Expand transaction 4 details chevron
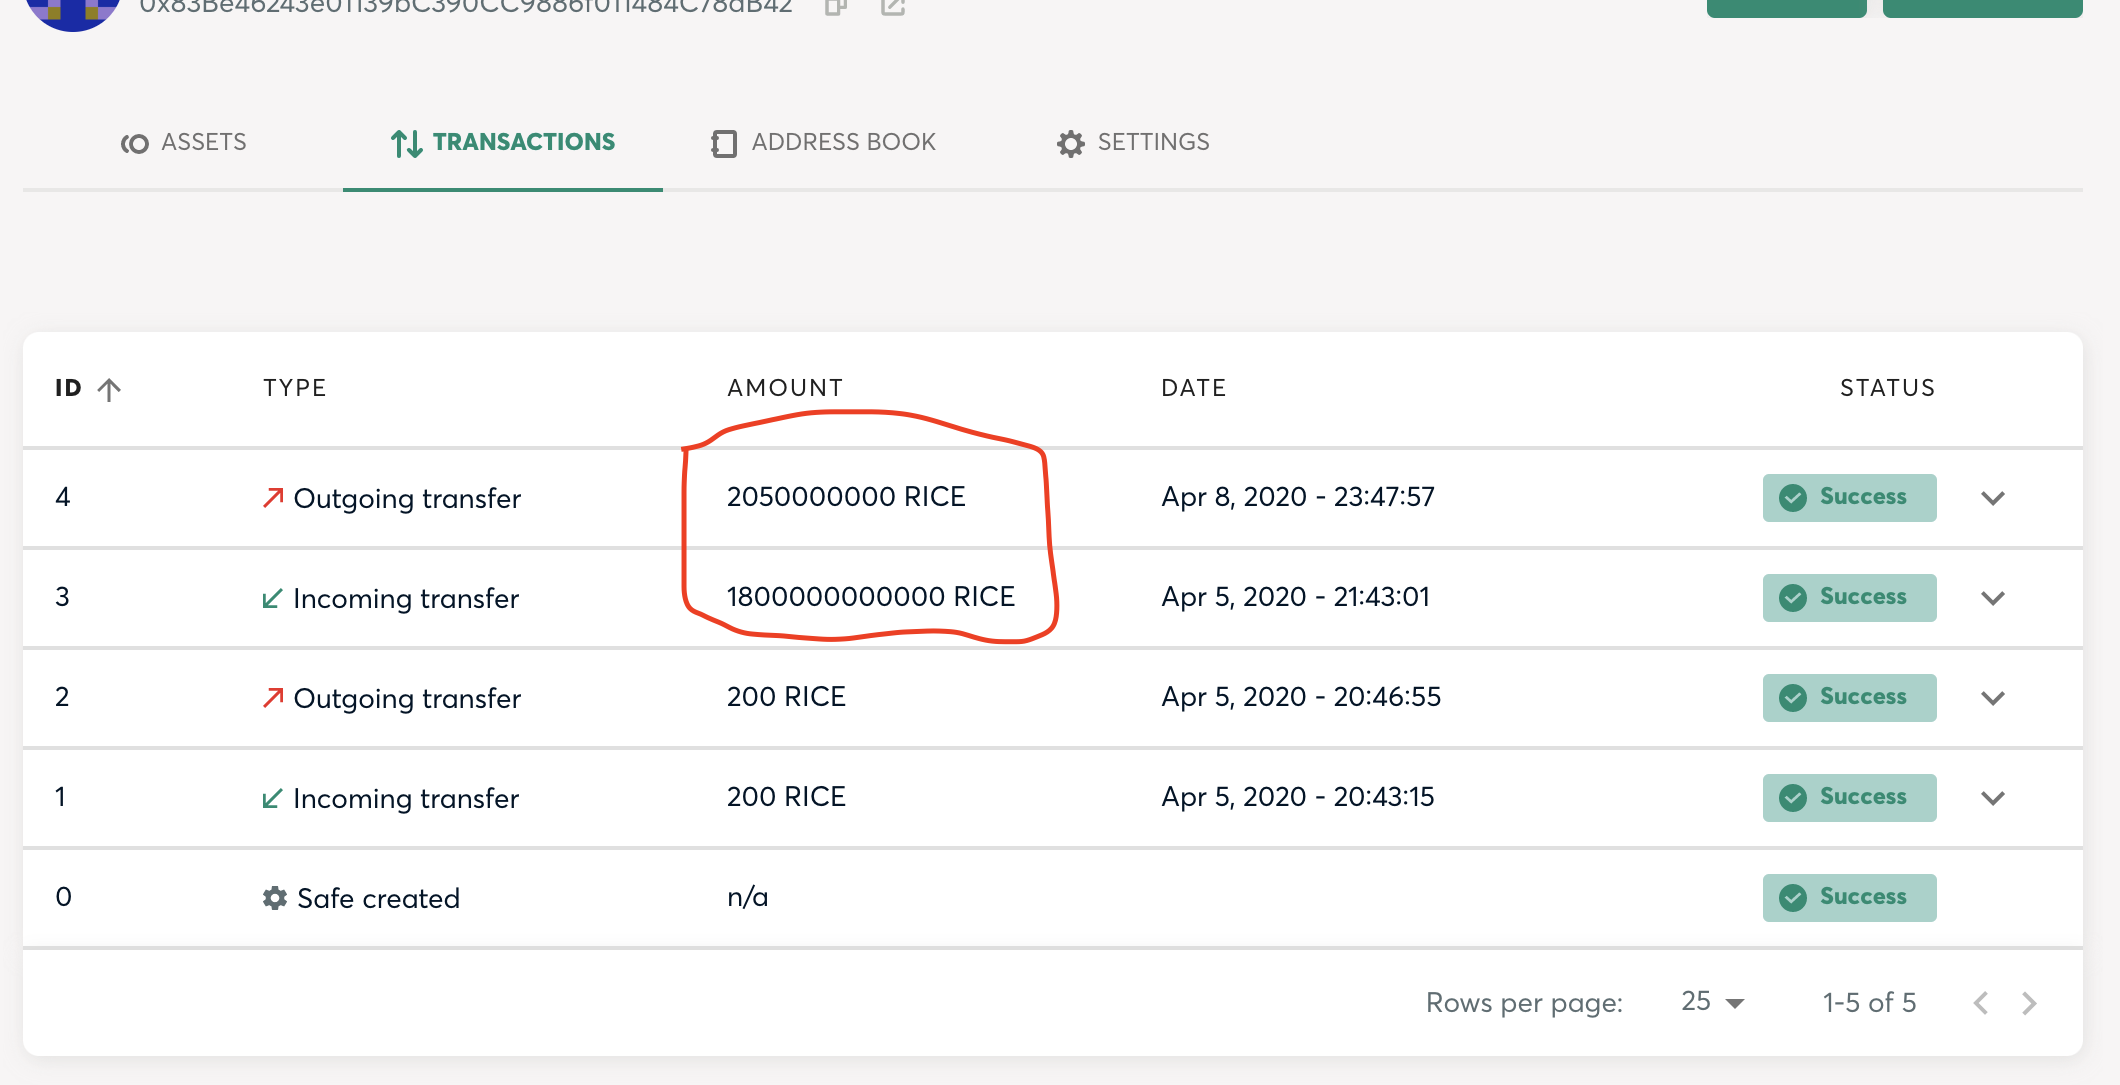 [x=1993, y=498]
